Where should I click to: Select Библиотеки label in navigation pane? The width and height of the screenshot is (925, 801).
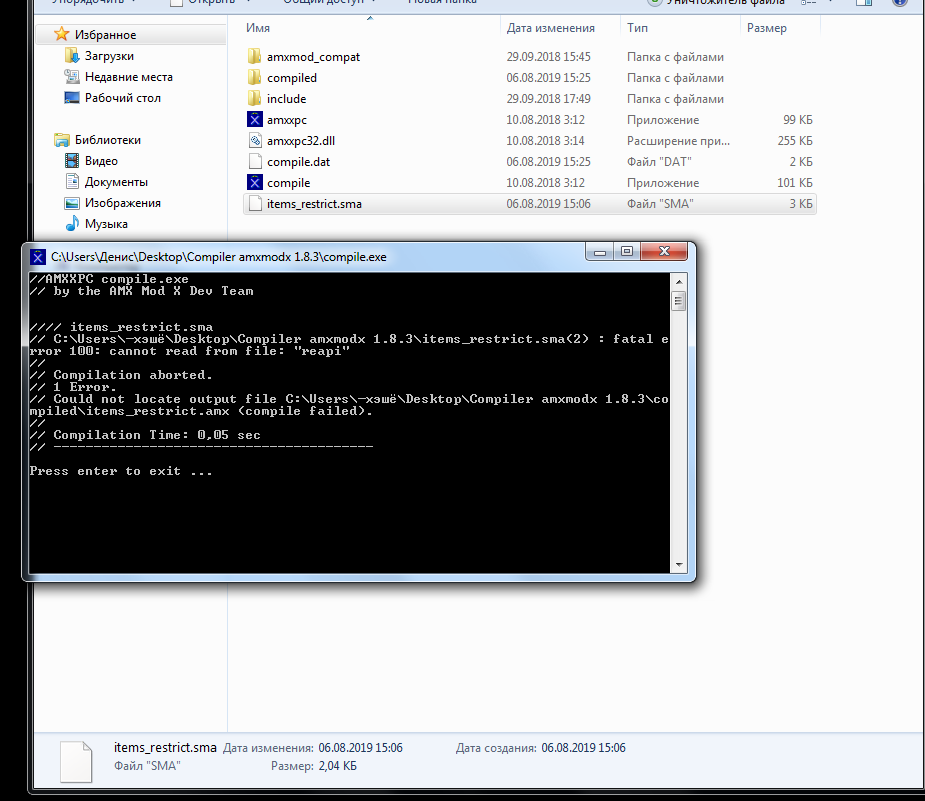(108, 140)
